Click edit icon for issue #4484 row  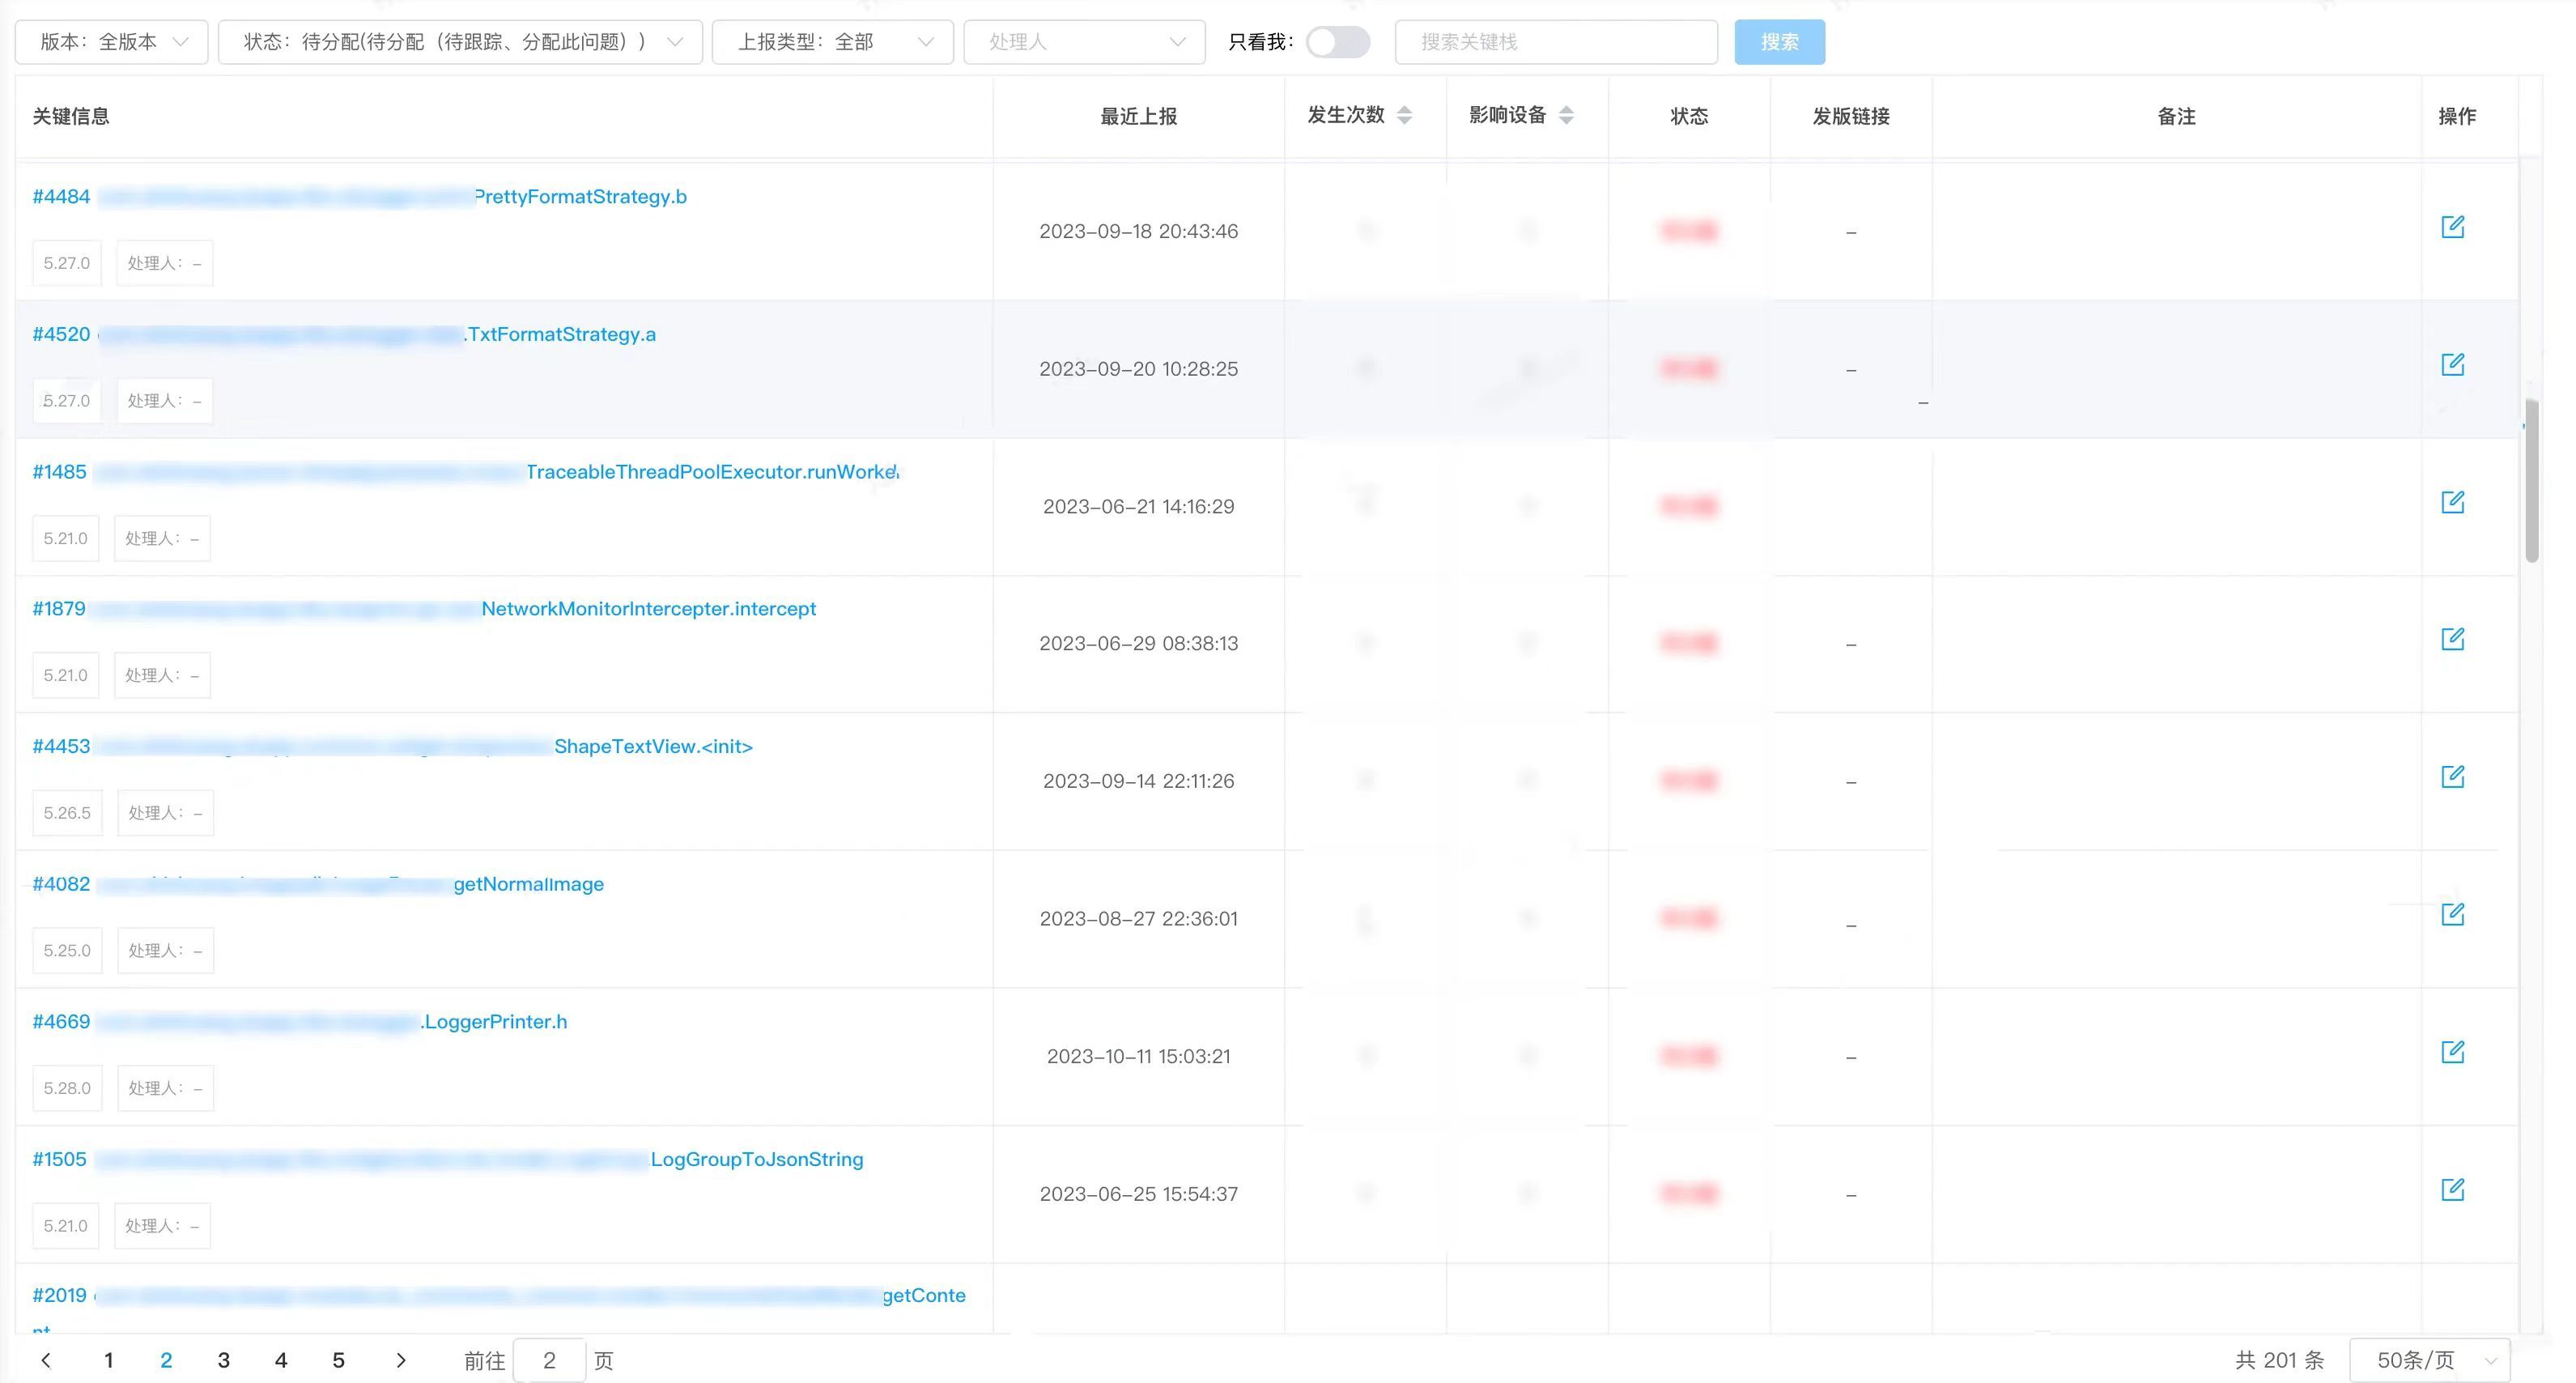coord(2452,227)
